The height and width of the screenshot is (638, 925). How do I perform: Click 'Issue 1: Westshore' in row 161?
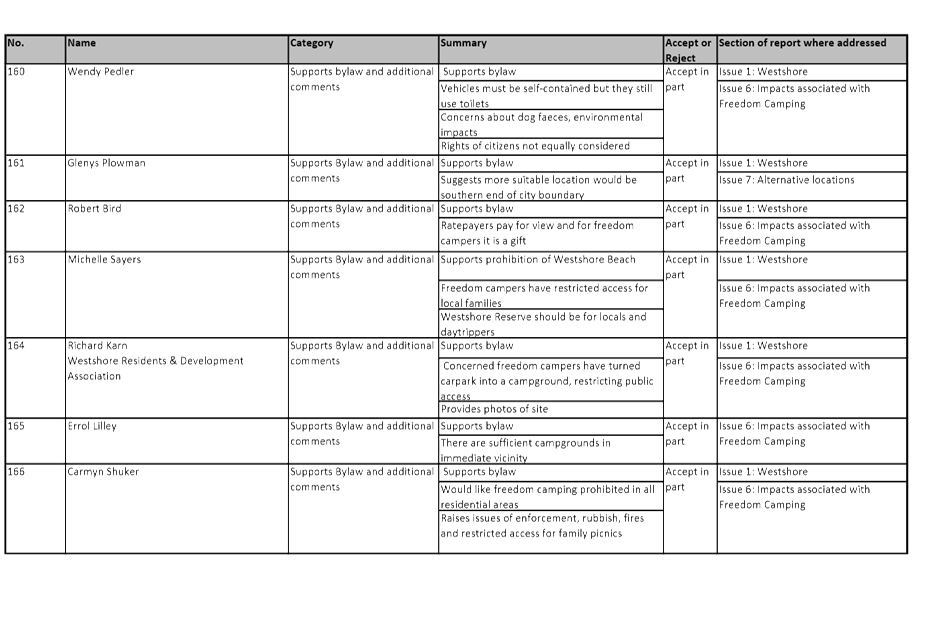812,163
